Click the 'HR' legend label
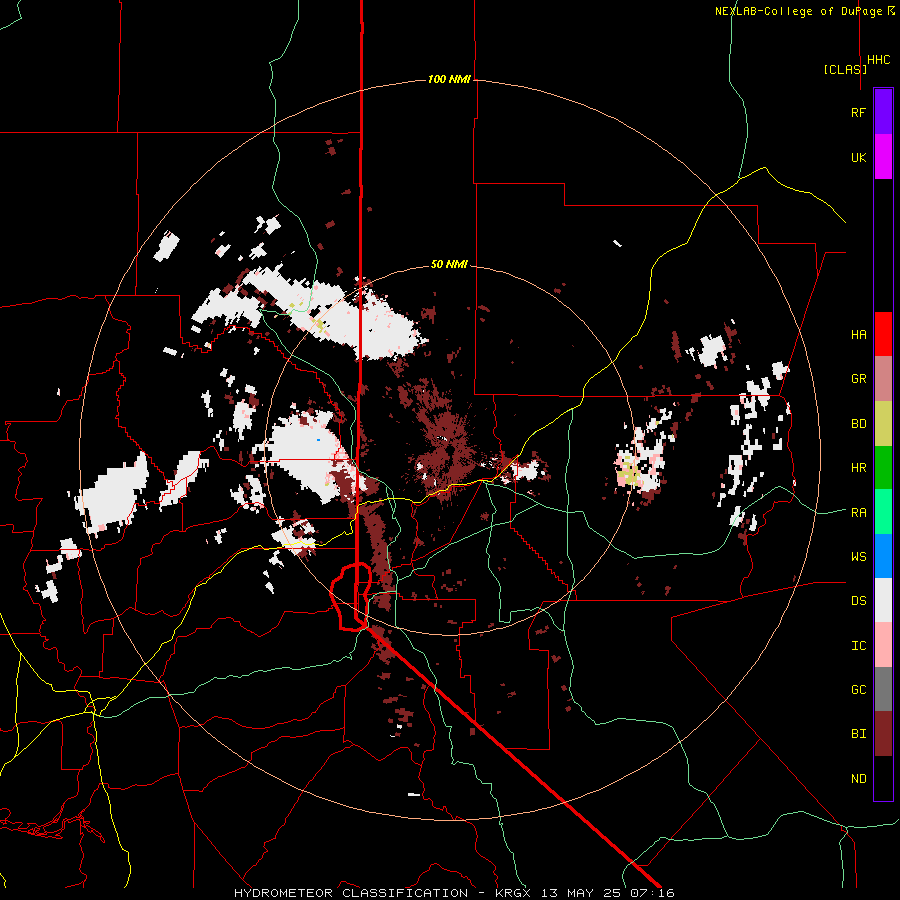This screenshot has height=900, width=900. 858,468
